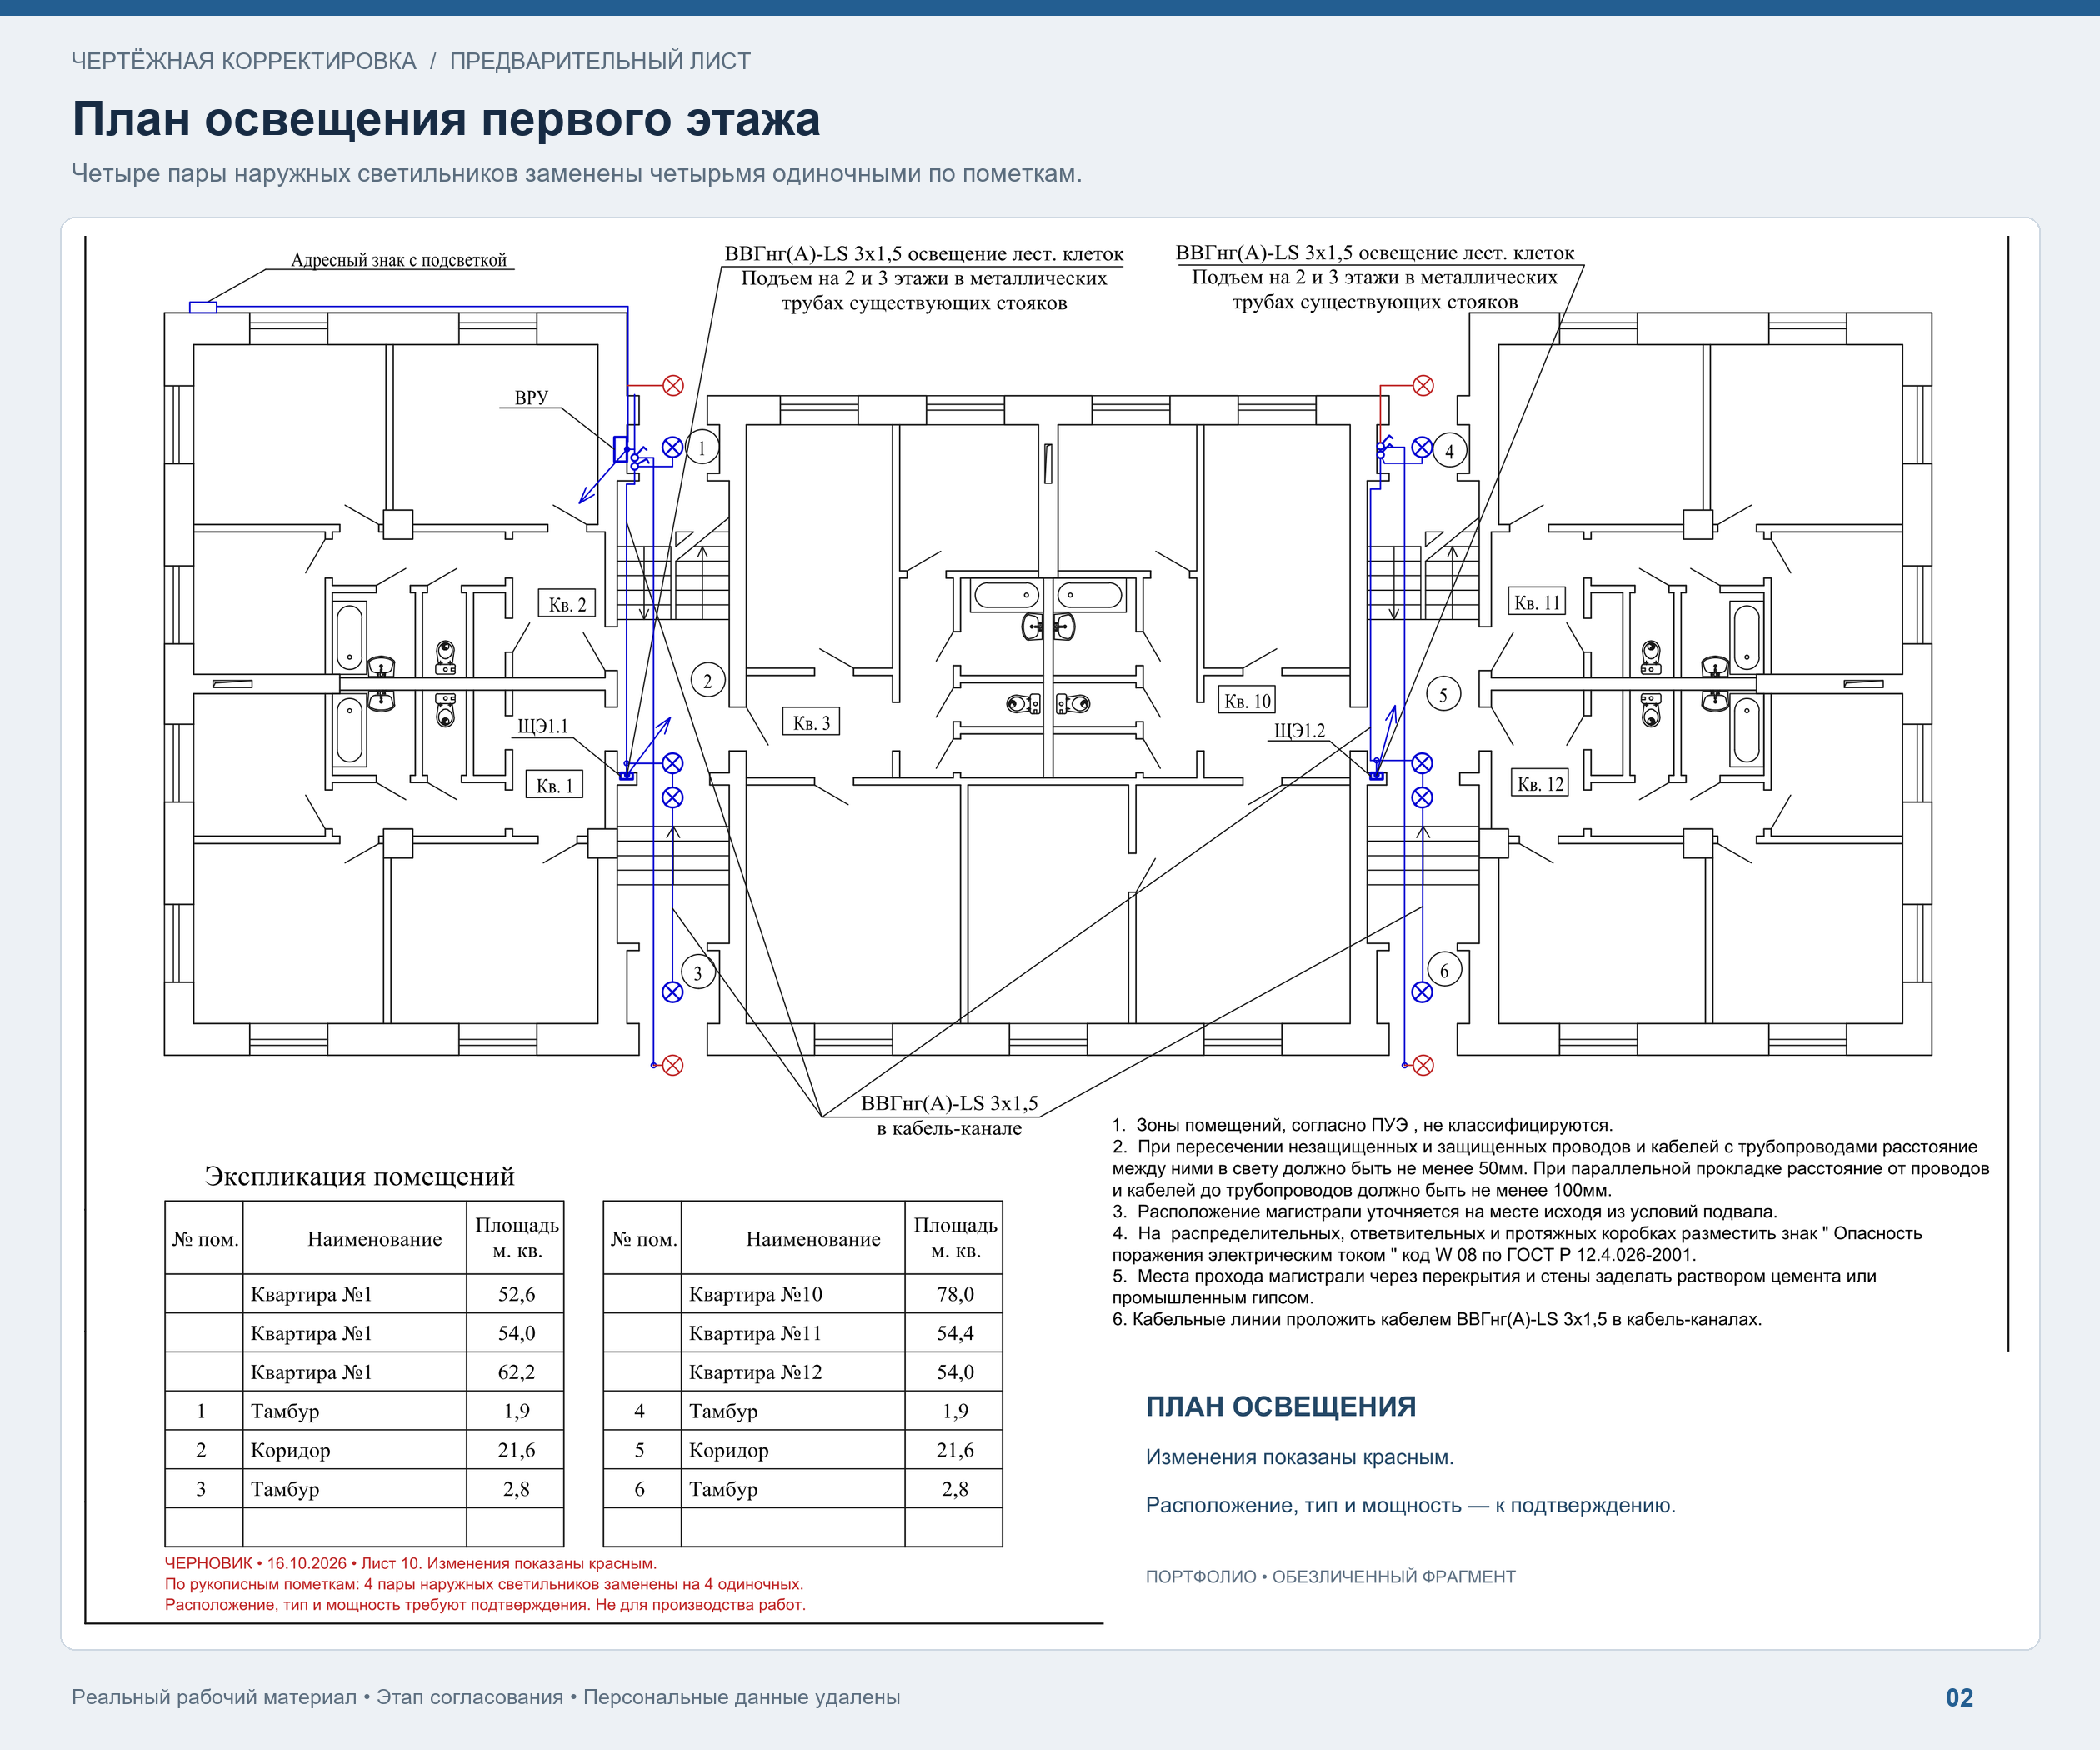Click the circled room number 5 marker

pos(1443,694)
